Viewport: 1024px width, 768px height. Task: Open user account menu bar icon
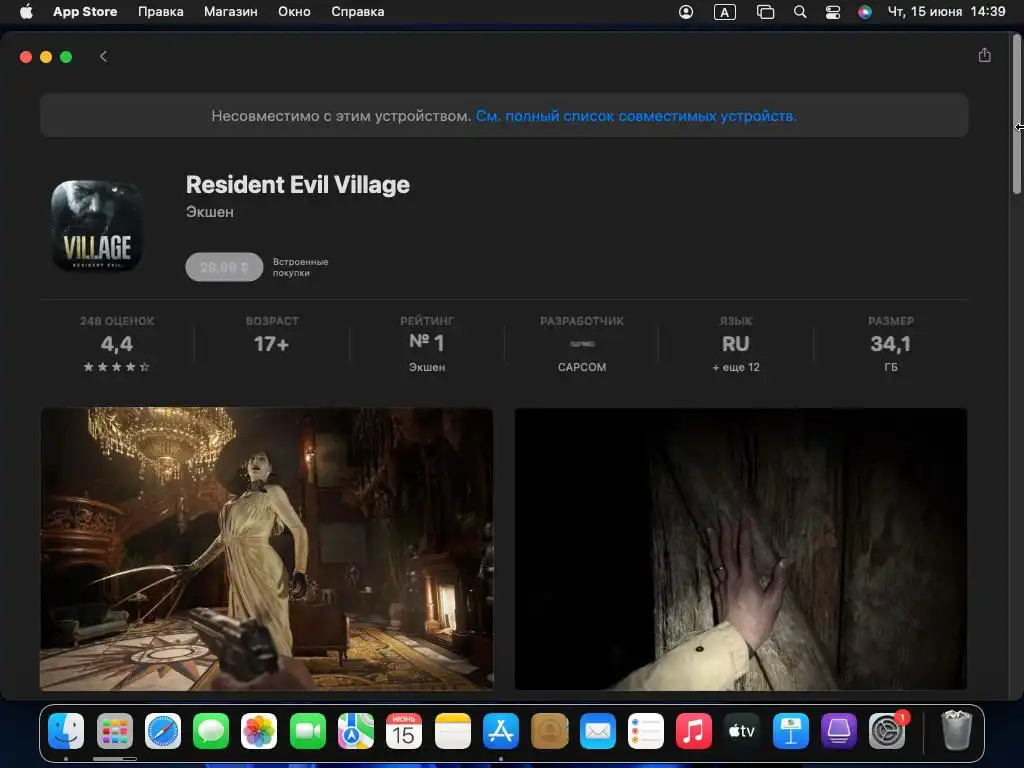click(x=686, y=12)
